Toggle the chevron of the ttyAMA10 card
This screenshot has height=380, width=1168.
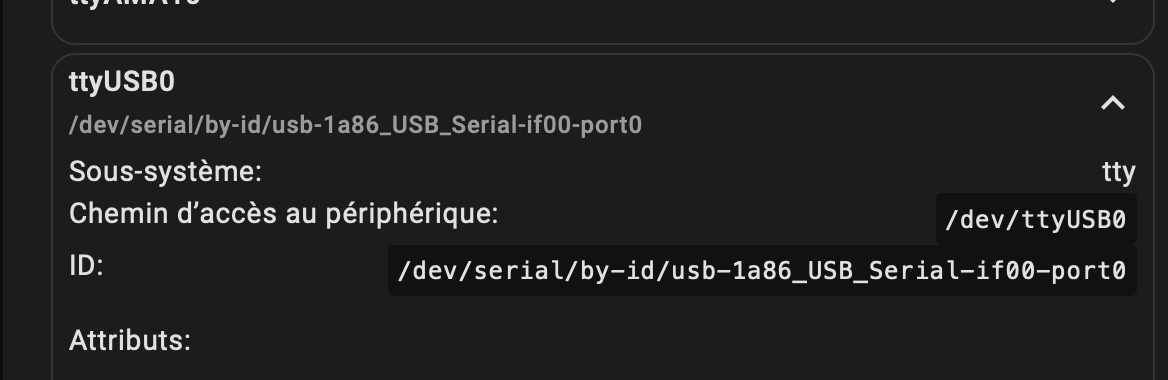click(x=1112, y=2)
